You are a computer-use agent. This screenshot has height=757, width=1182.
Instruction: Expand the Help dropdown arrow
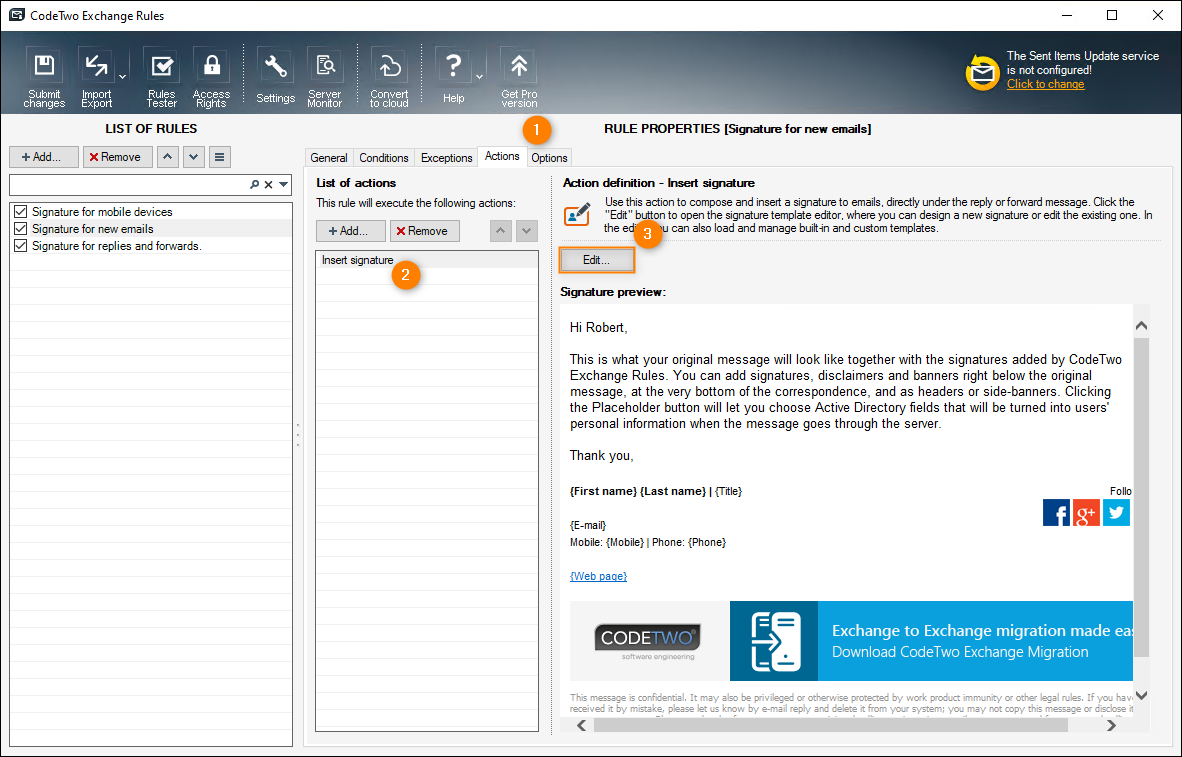click(479, 76)
